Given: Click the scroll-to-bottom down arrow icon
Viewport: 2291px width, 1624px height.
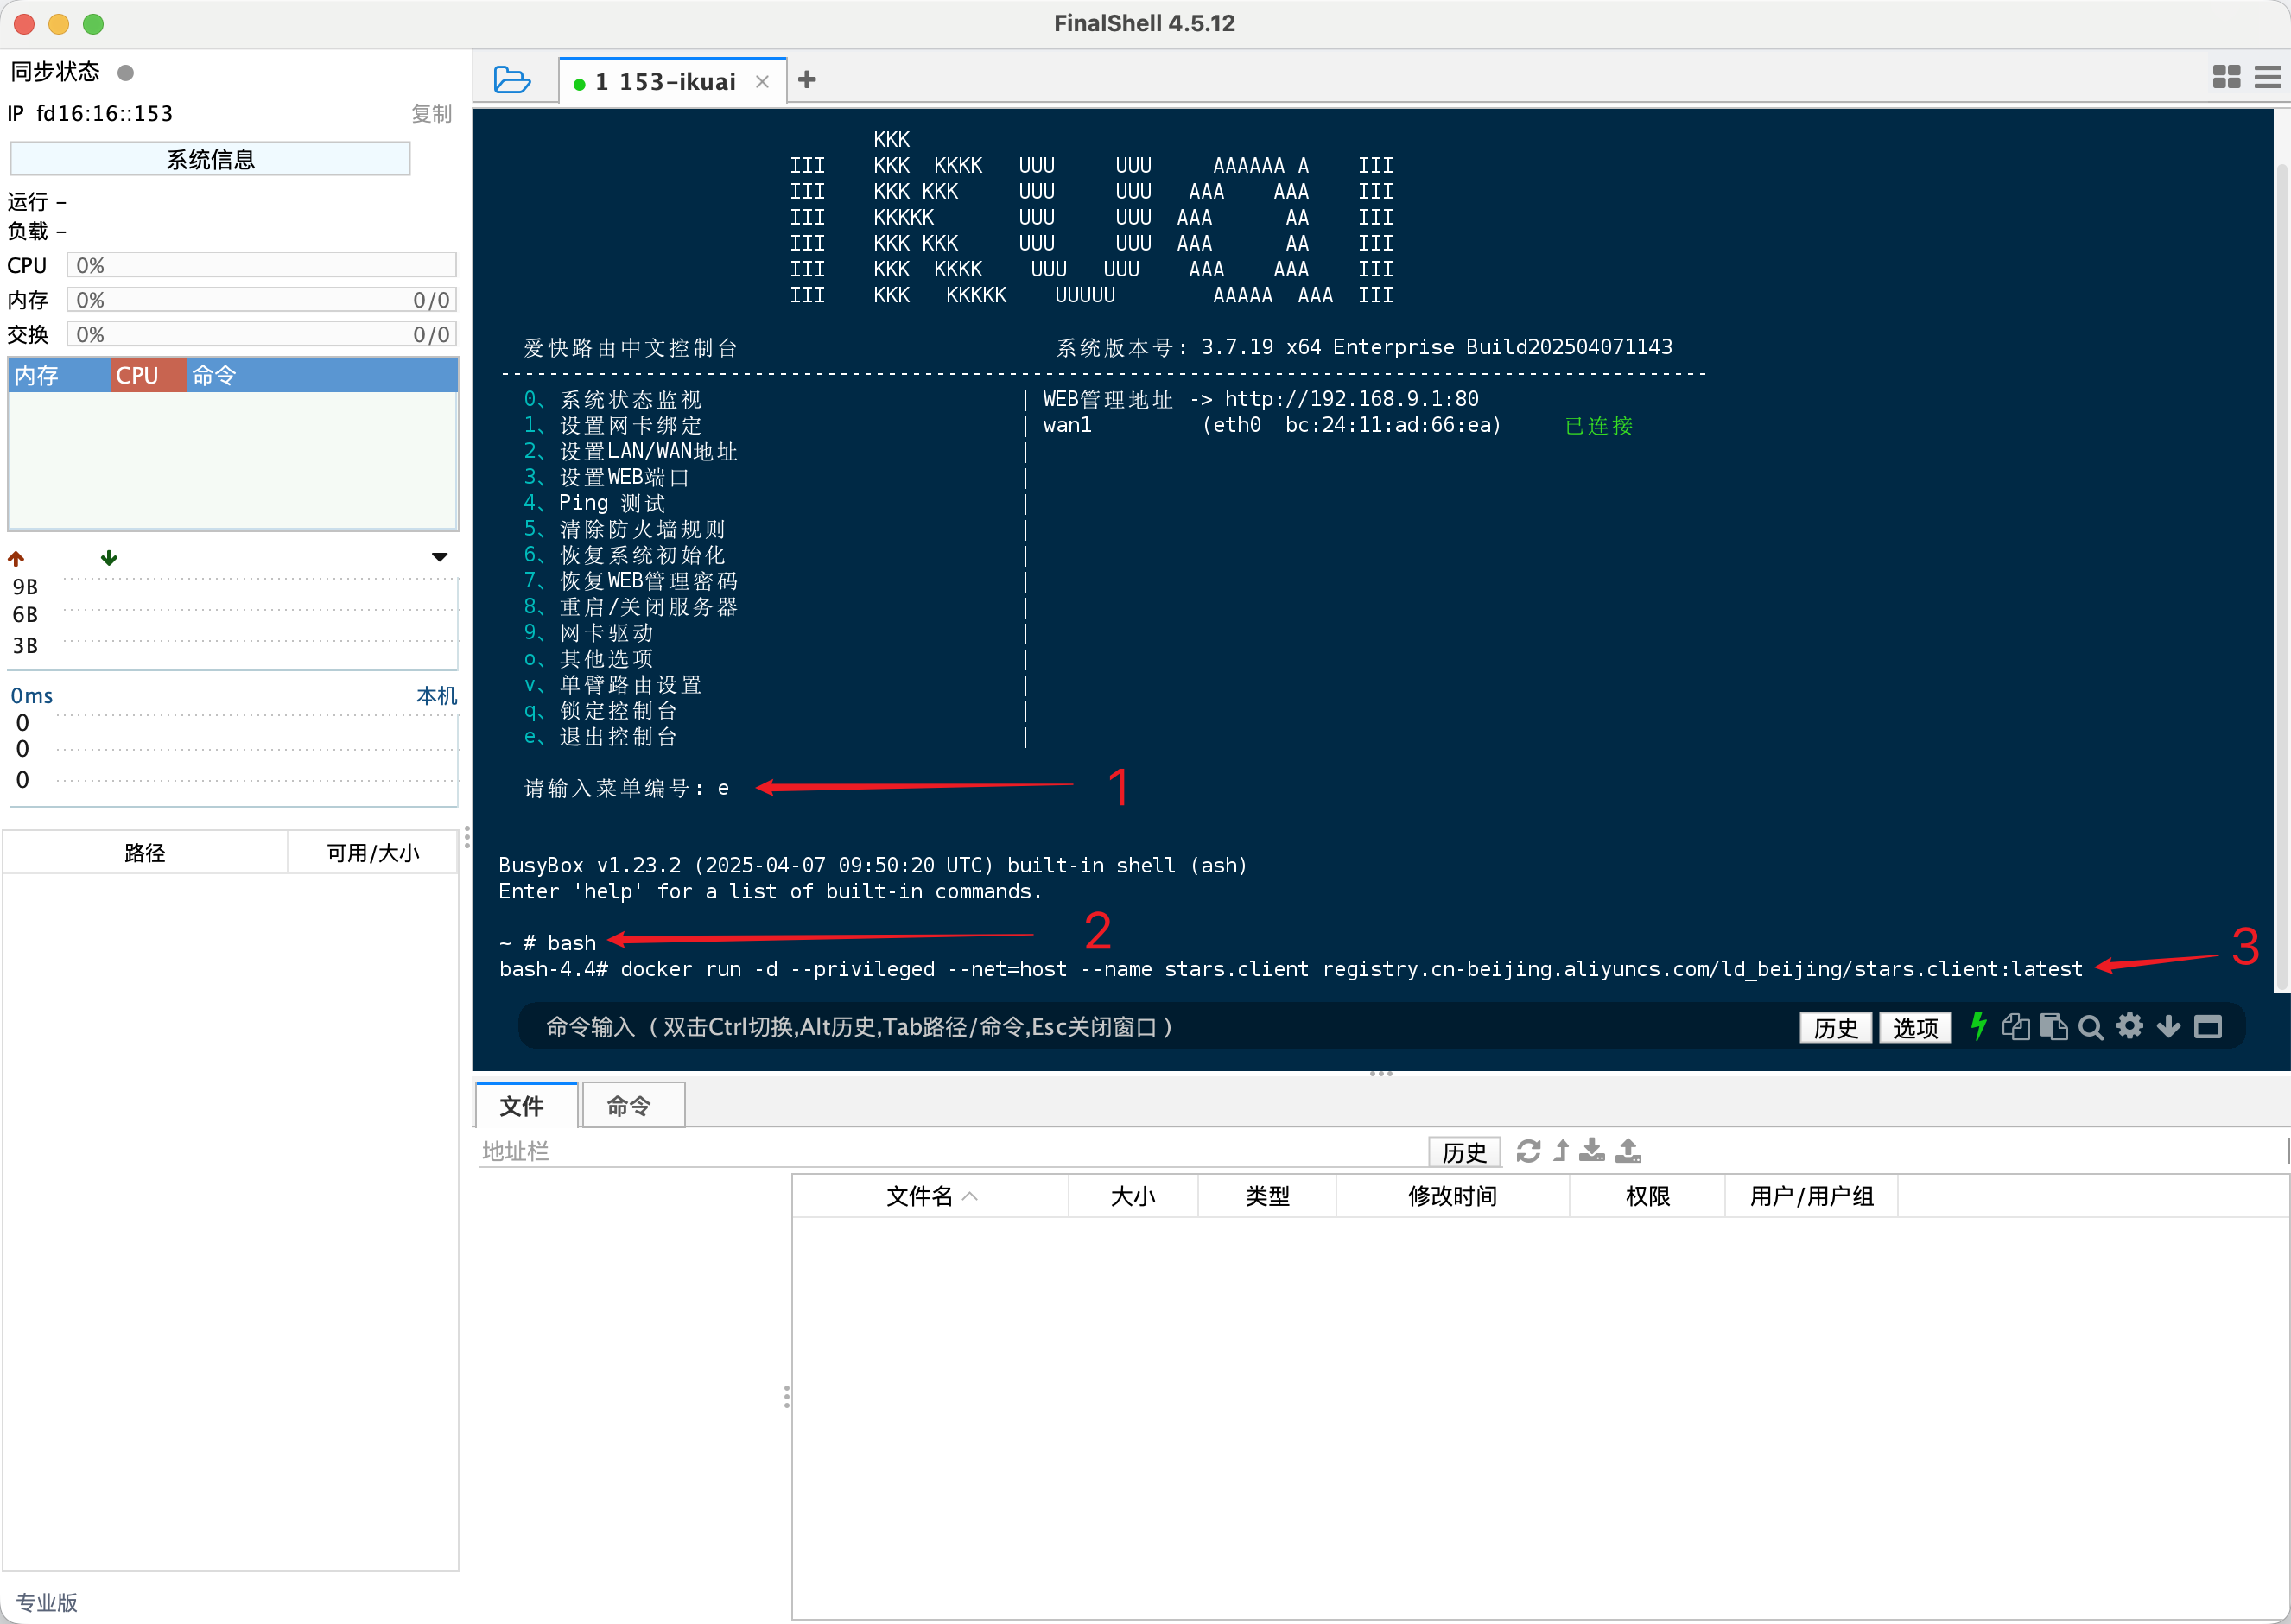Looking at the screenshot, I should 2168,1027.
